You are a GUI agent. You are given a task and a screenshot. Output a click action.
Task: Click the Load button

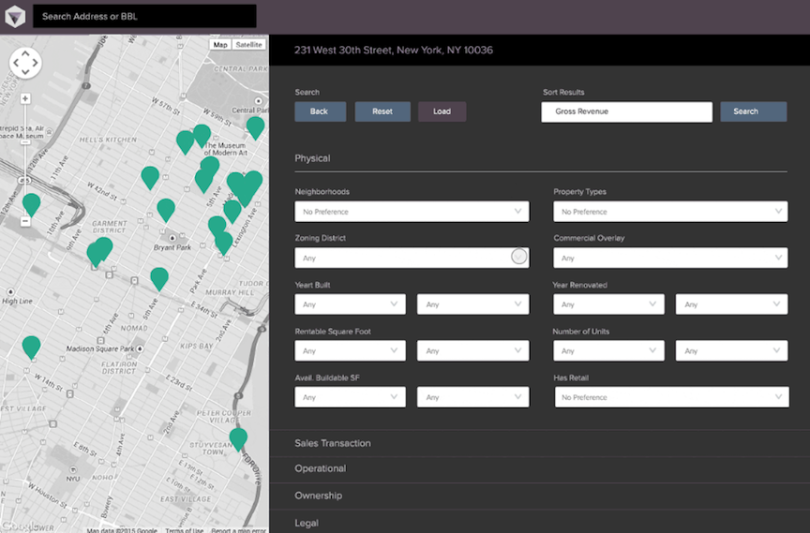coord(442,112)
